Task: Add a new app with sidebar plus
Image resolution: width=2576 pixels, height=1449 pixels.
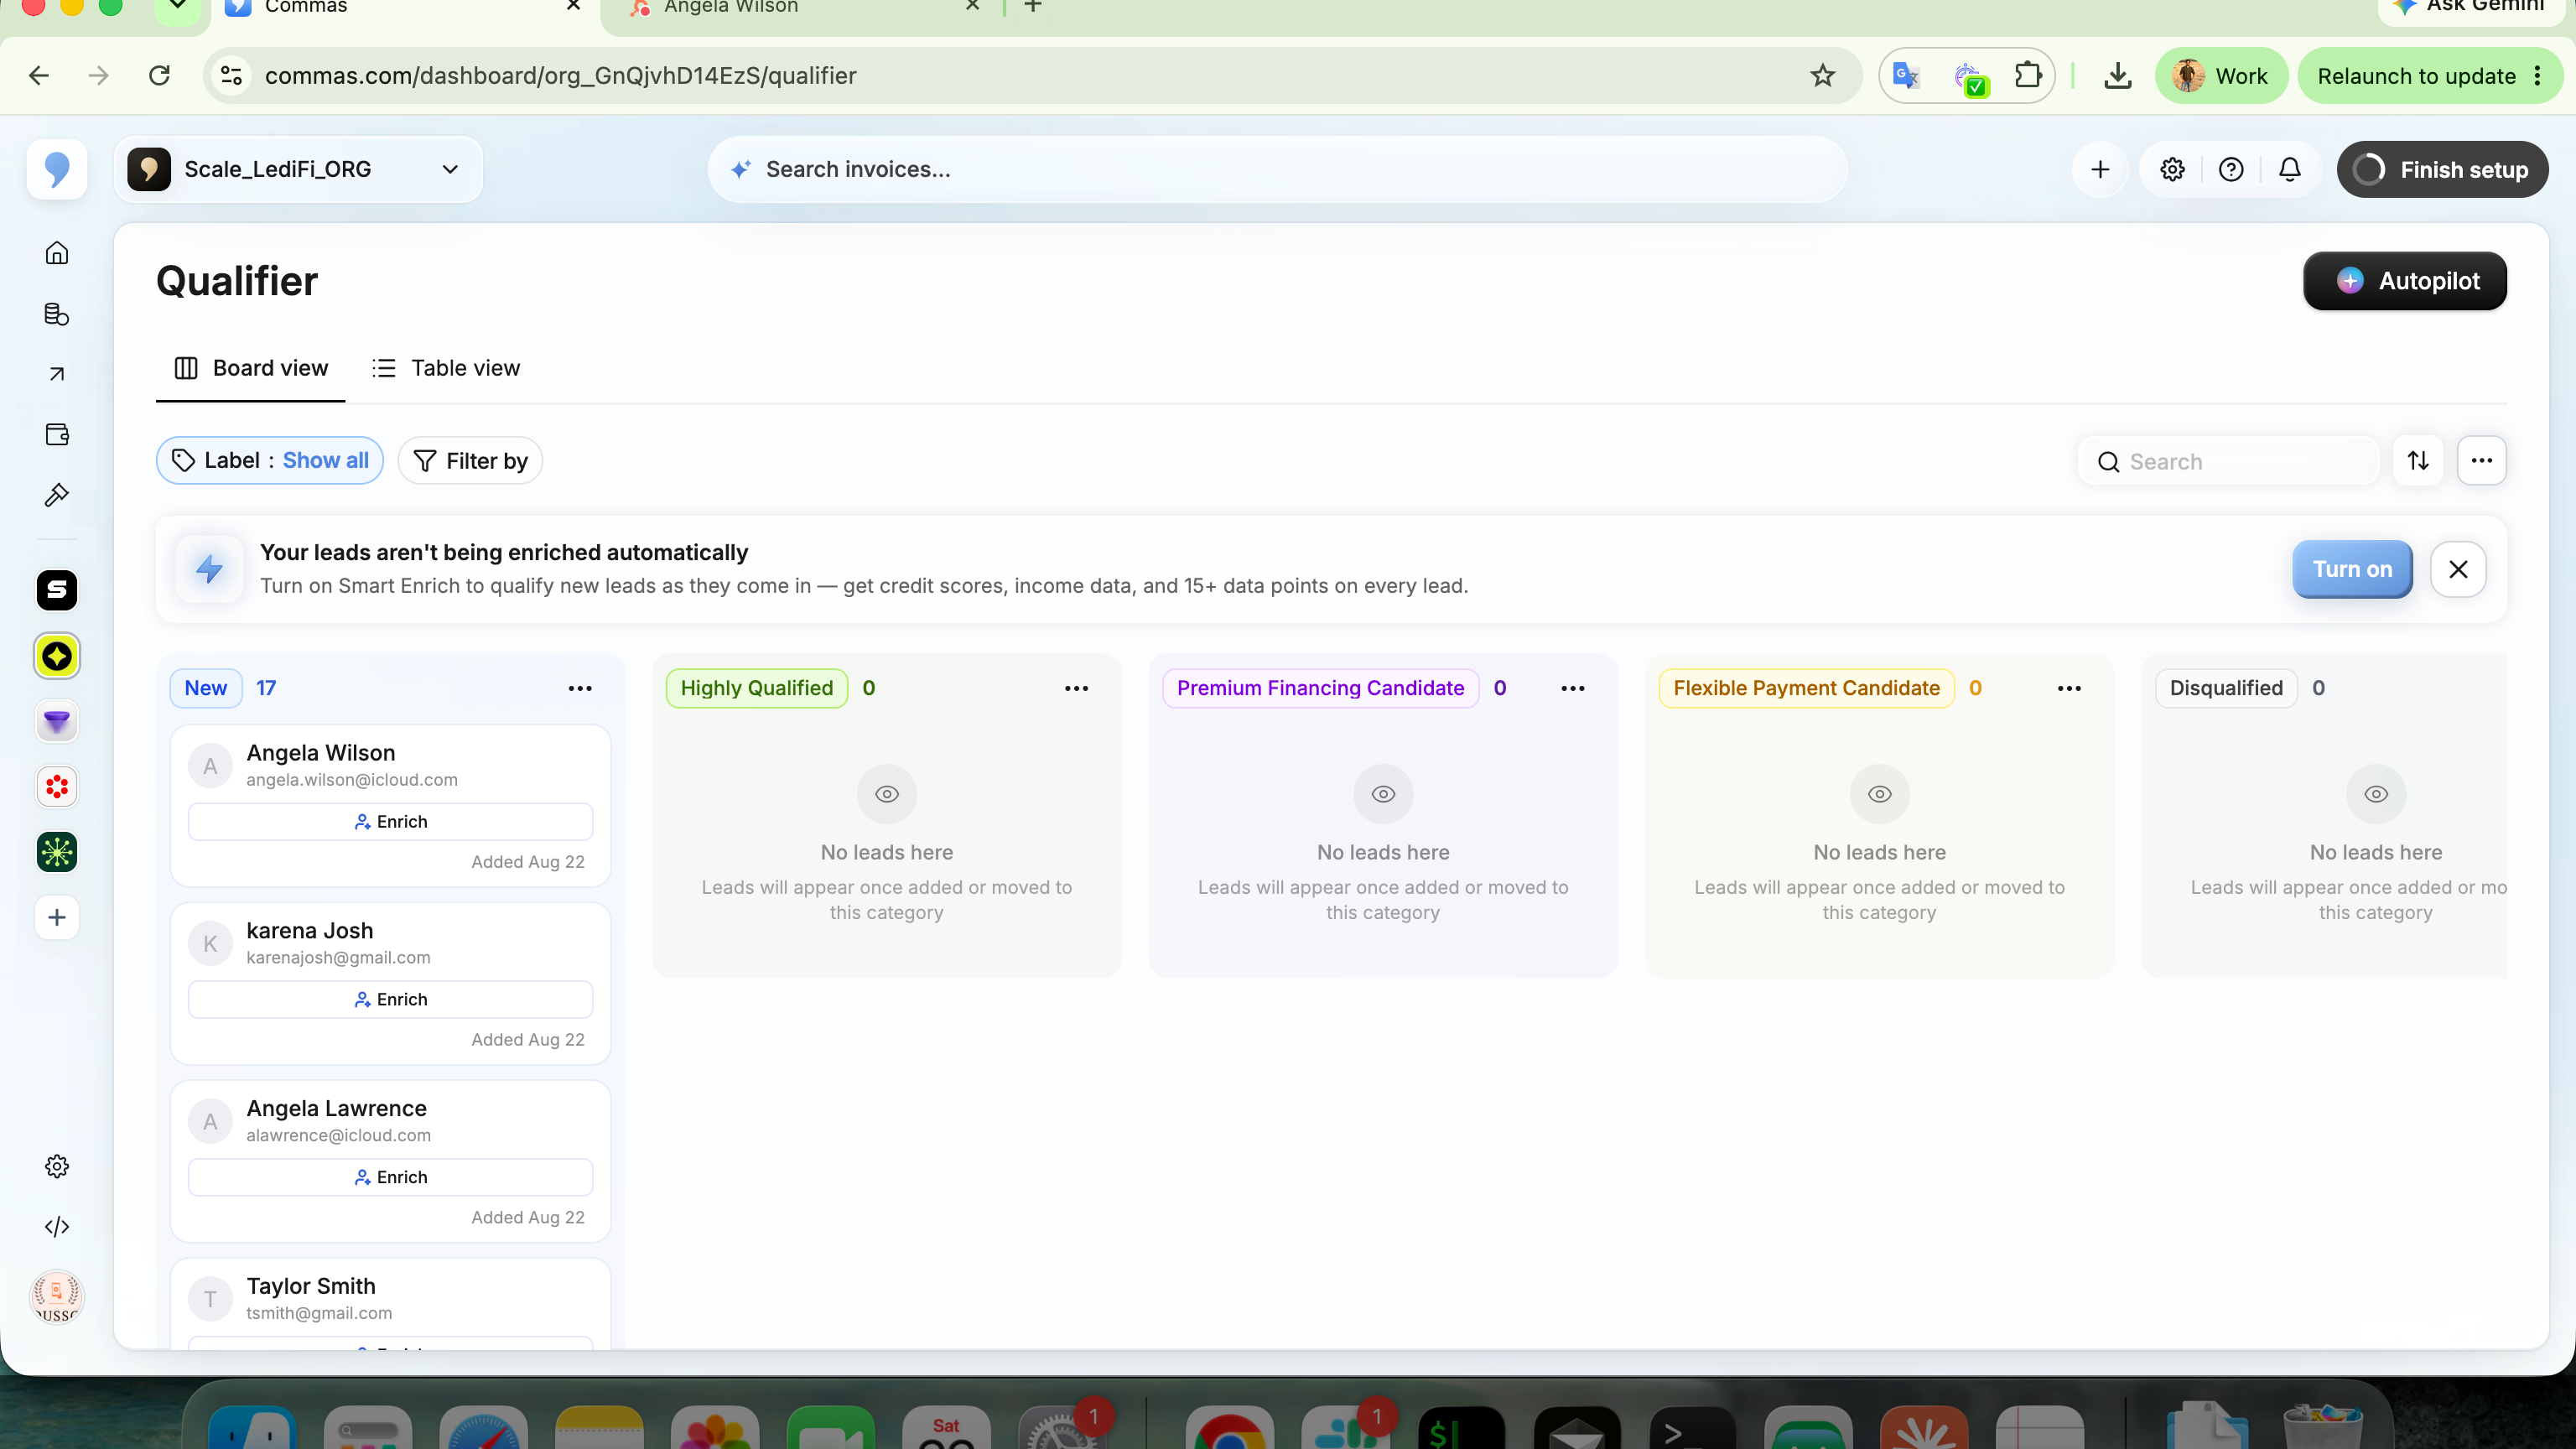Action: pos(57,917)
